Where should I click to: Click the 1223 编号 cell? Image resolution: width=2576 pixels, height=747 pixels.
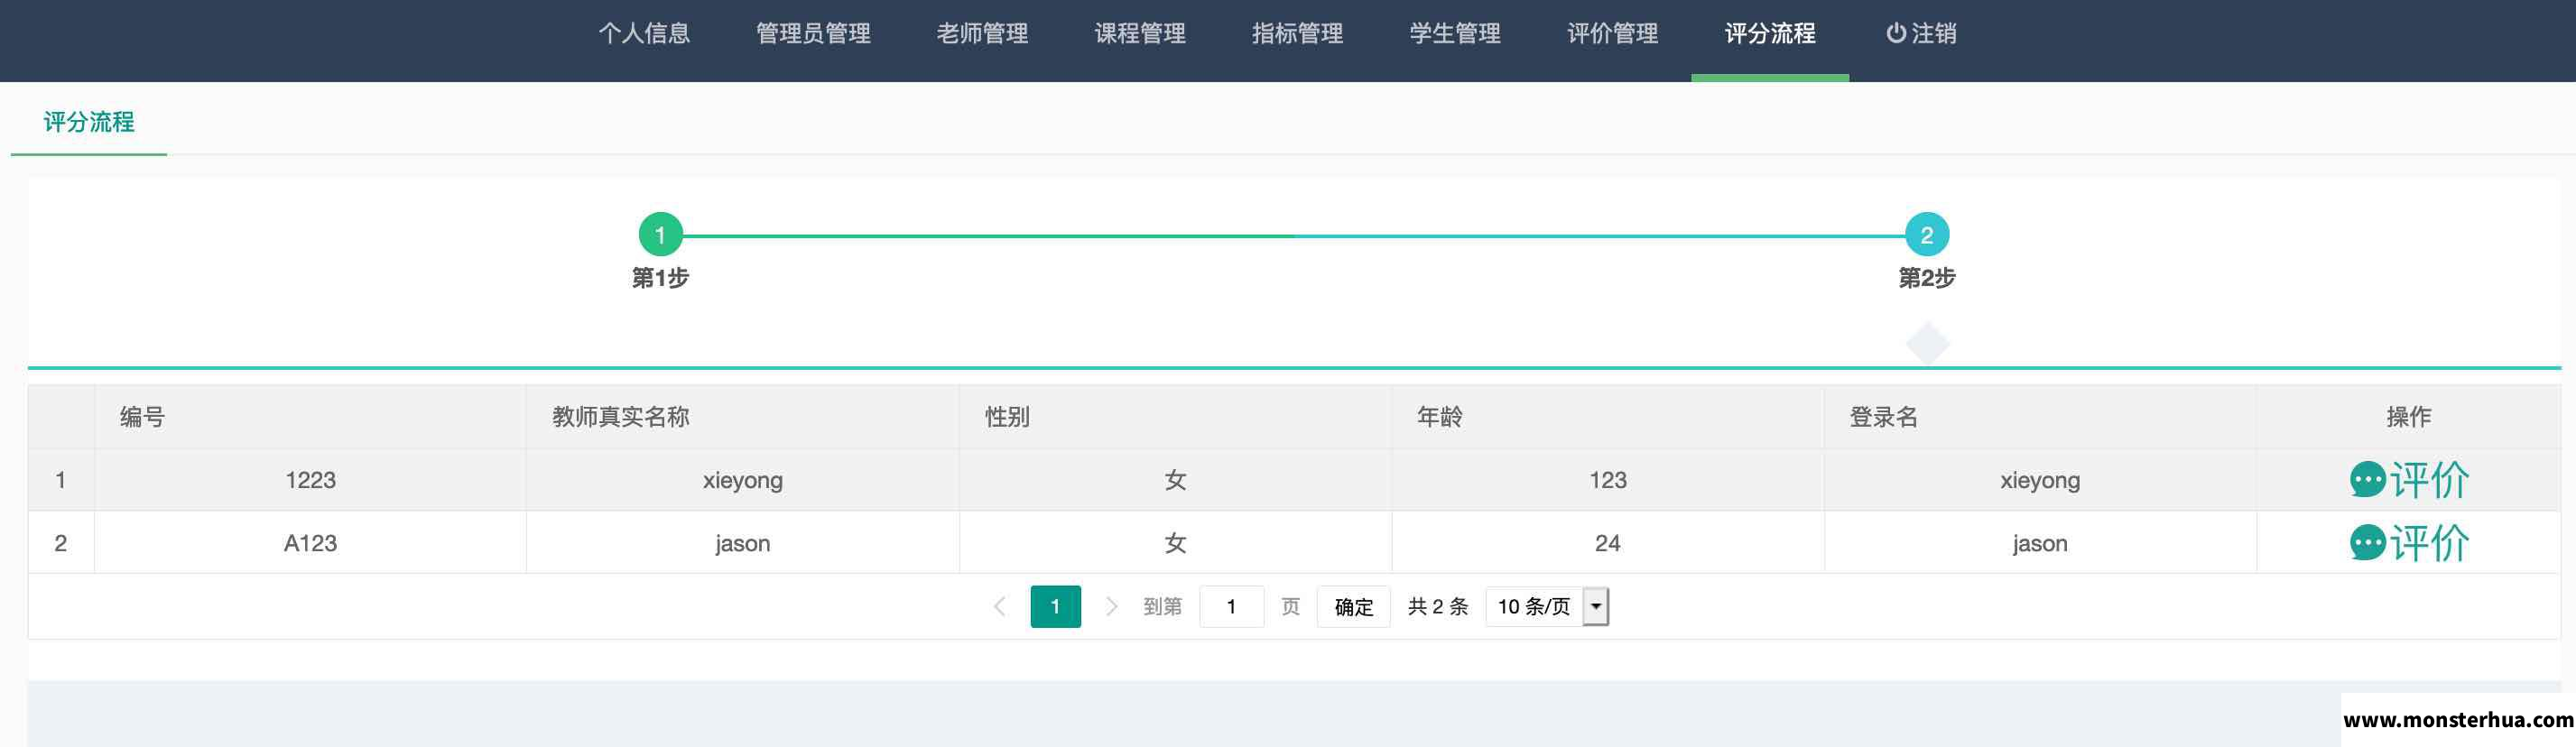tap(310, 480)
